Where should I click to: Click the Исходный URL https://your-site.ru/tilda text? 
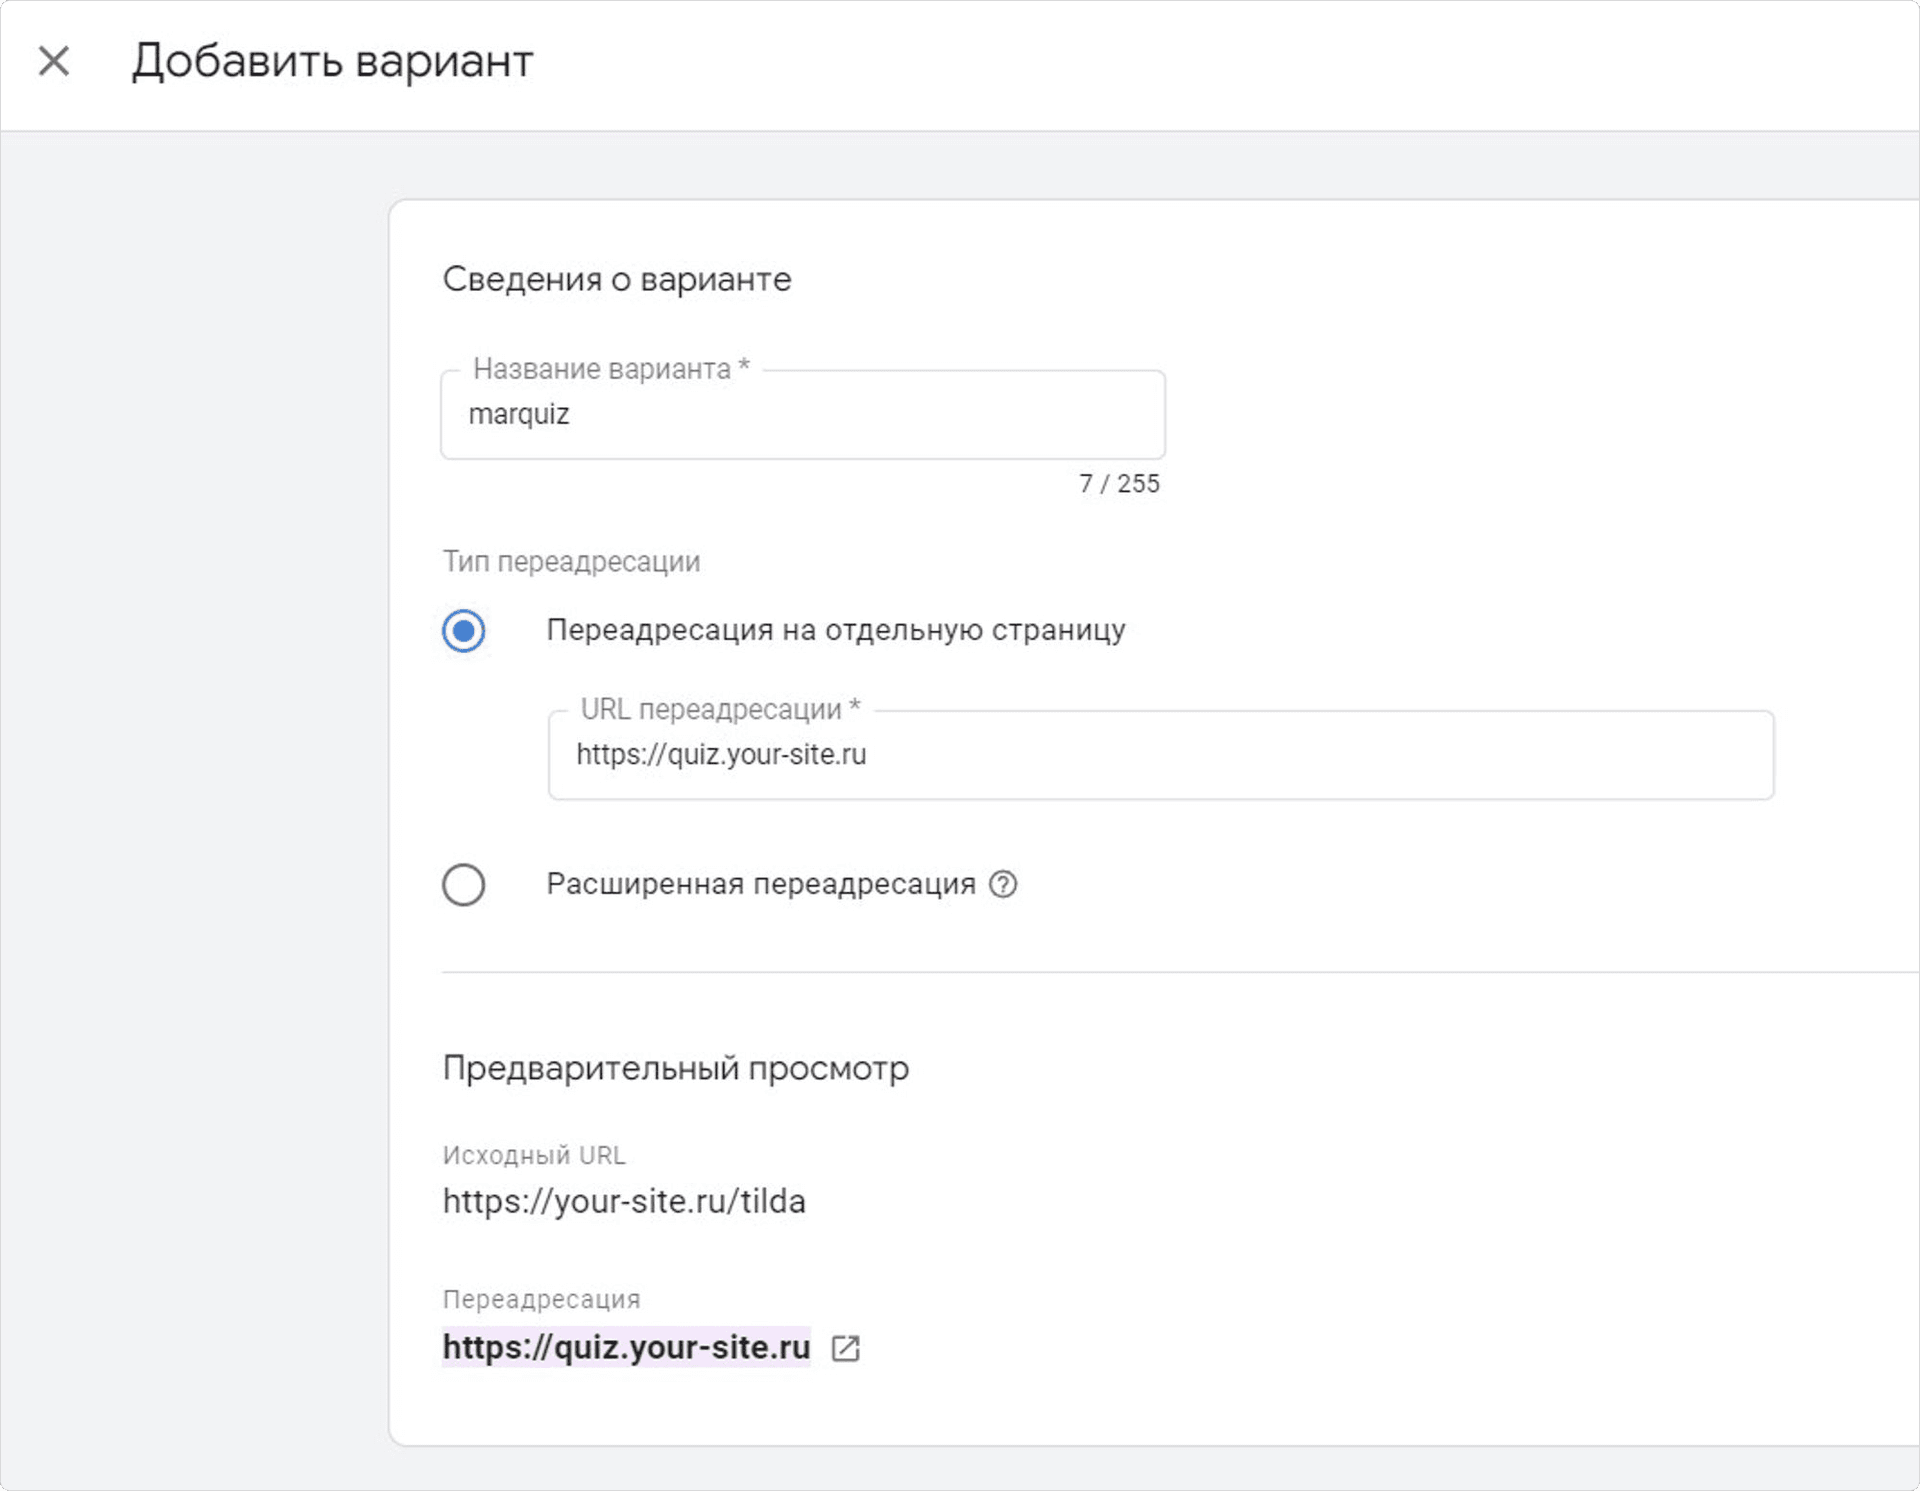[624, 1201]
